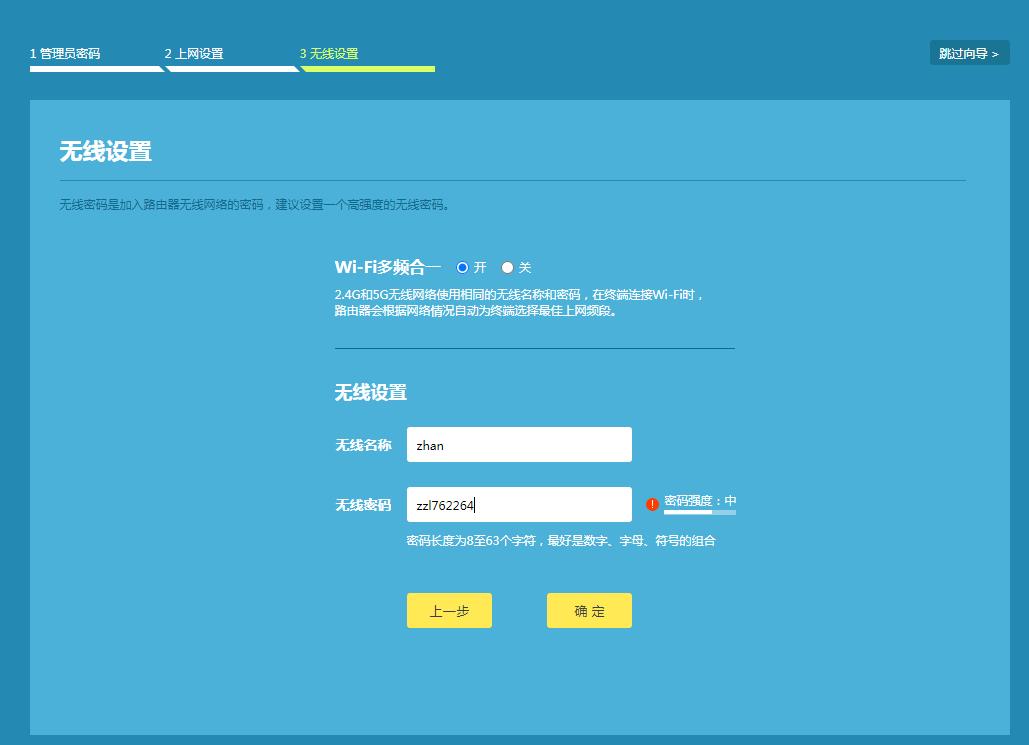The height and width of the screenshot is (745, 1029).
Task: Click the red password warning icon
Action: click(x=653, y=503)
